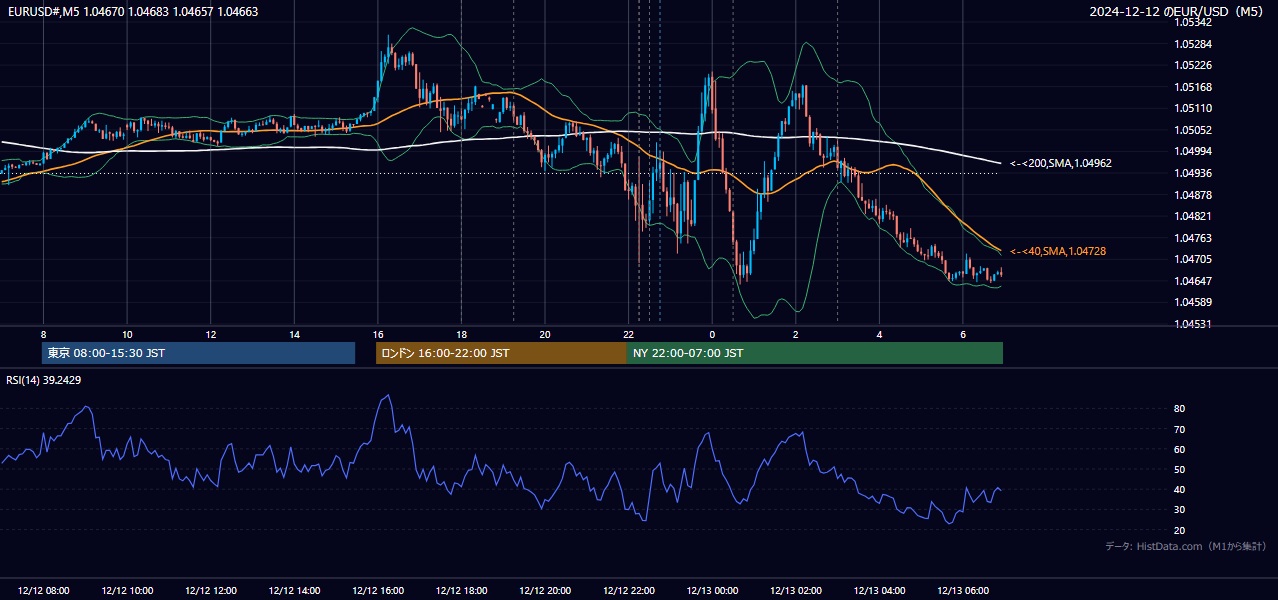Click RSI scale value 60
The height and width of the screenshot is (600, 1278).
click(x=1179, y=449)
